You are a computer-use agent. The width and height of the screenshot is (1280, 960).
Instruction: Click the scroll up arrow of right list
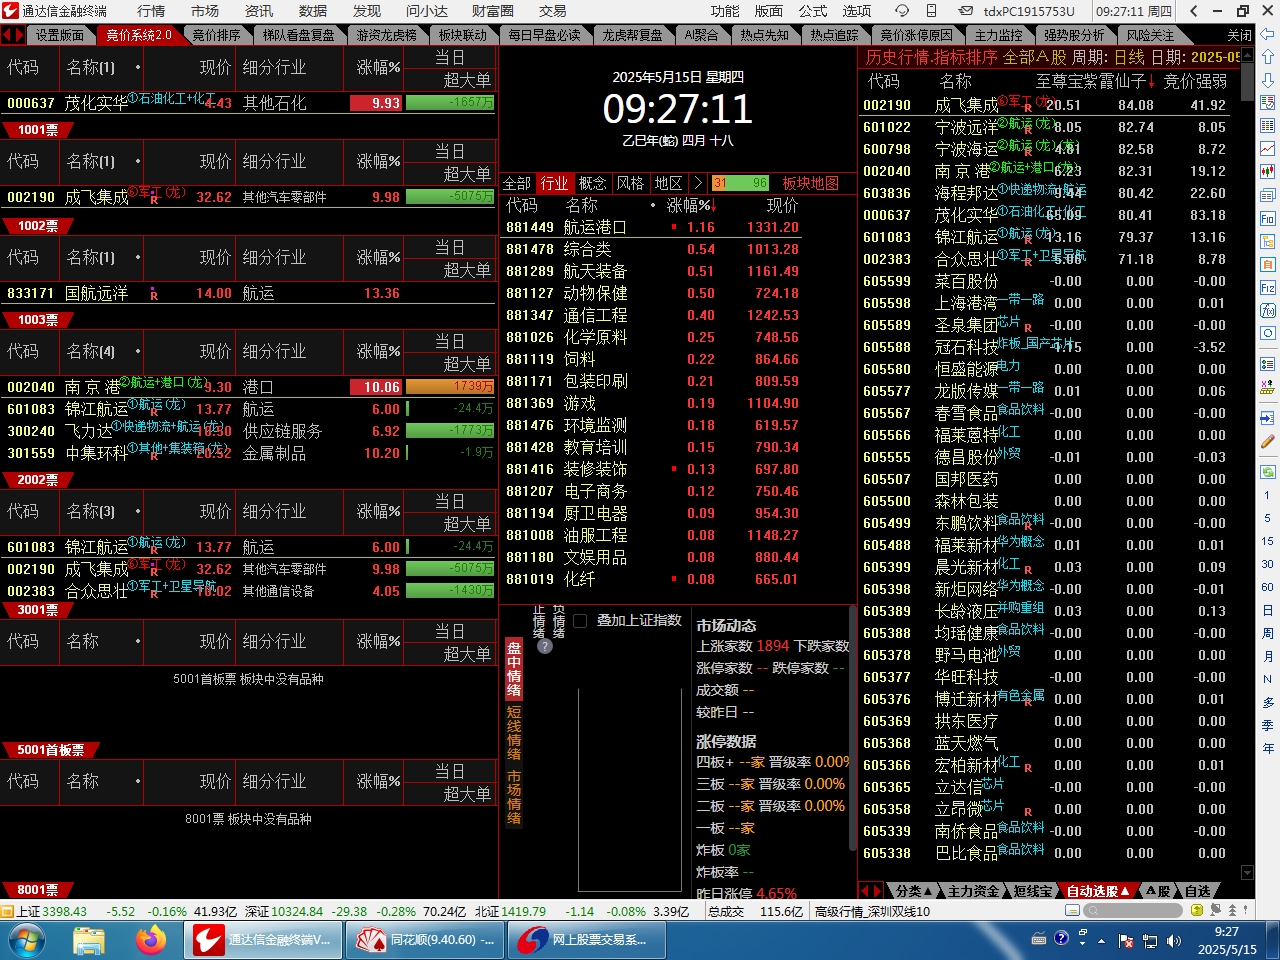coord(1247,55)
